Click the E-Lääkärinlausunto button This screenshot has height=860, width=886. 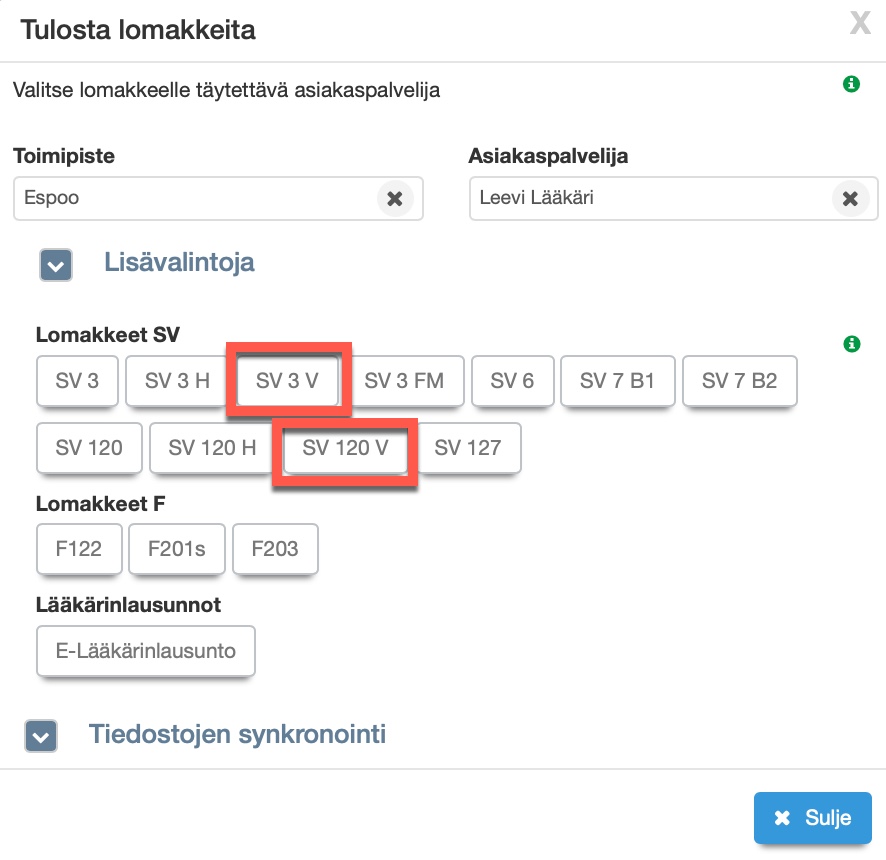(x=145, y=652)
